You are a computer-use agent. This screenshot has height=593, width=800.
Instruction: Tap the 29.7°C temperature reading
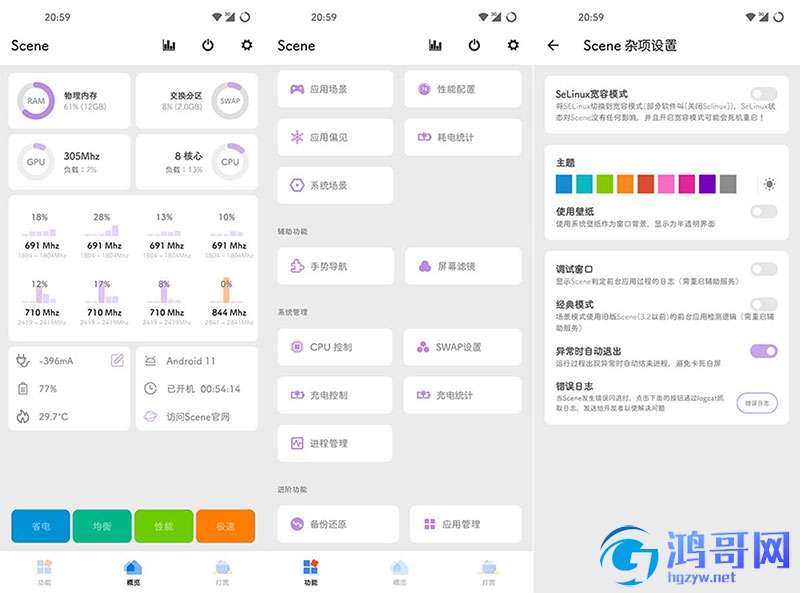(x=54, y=417)
